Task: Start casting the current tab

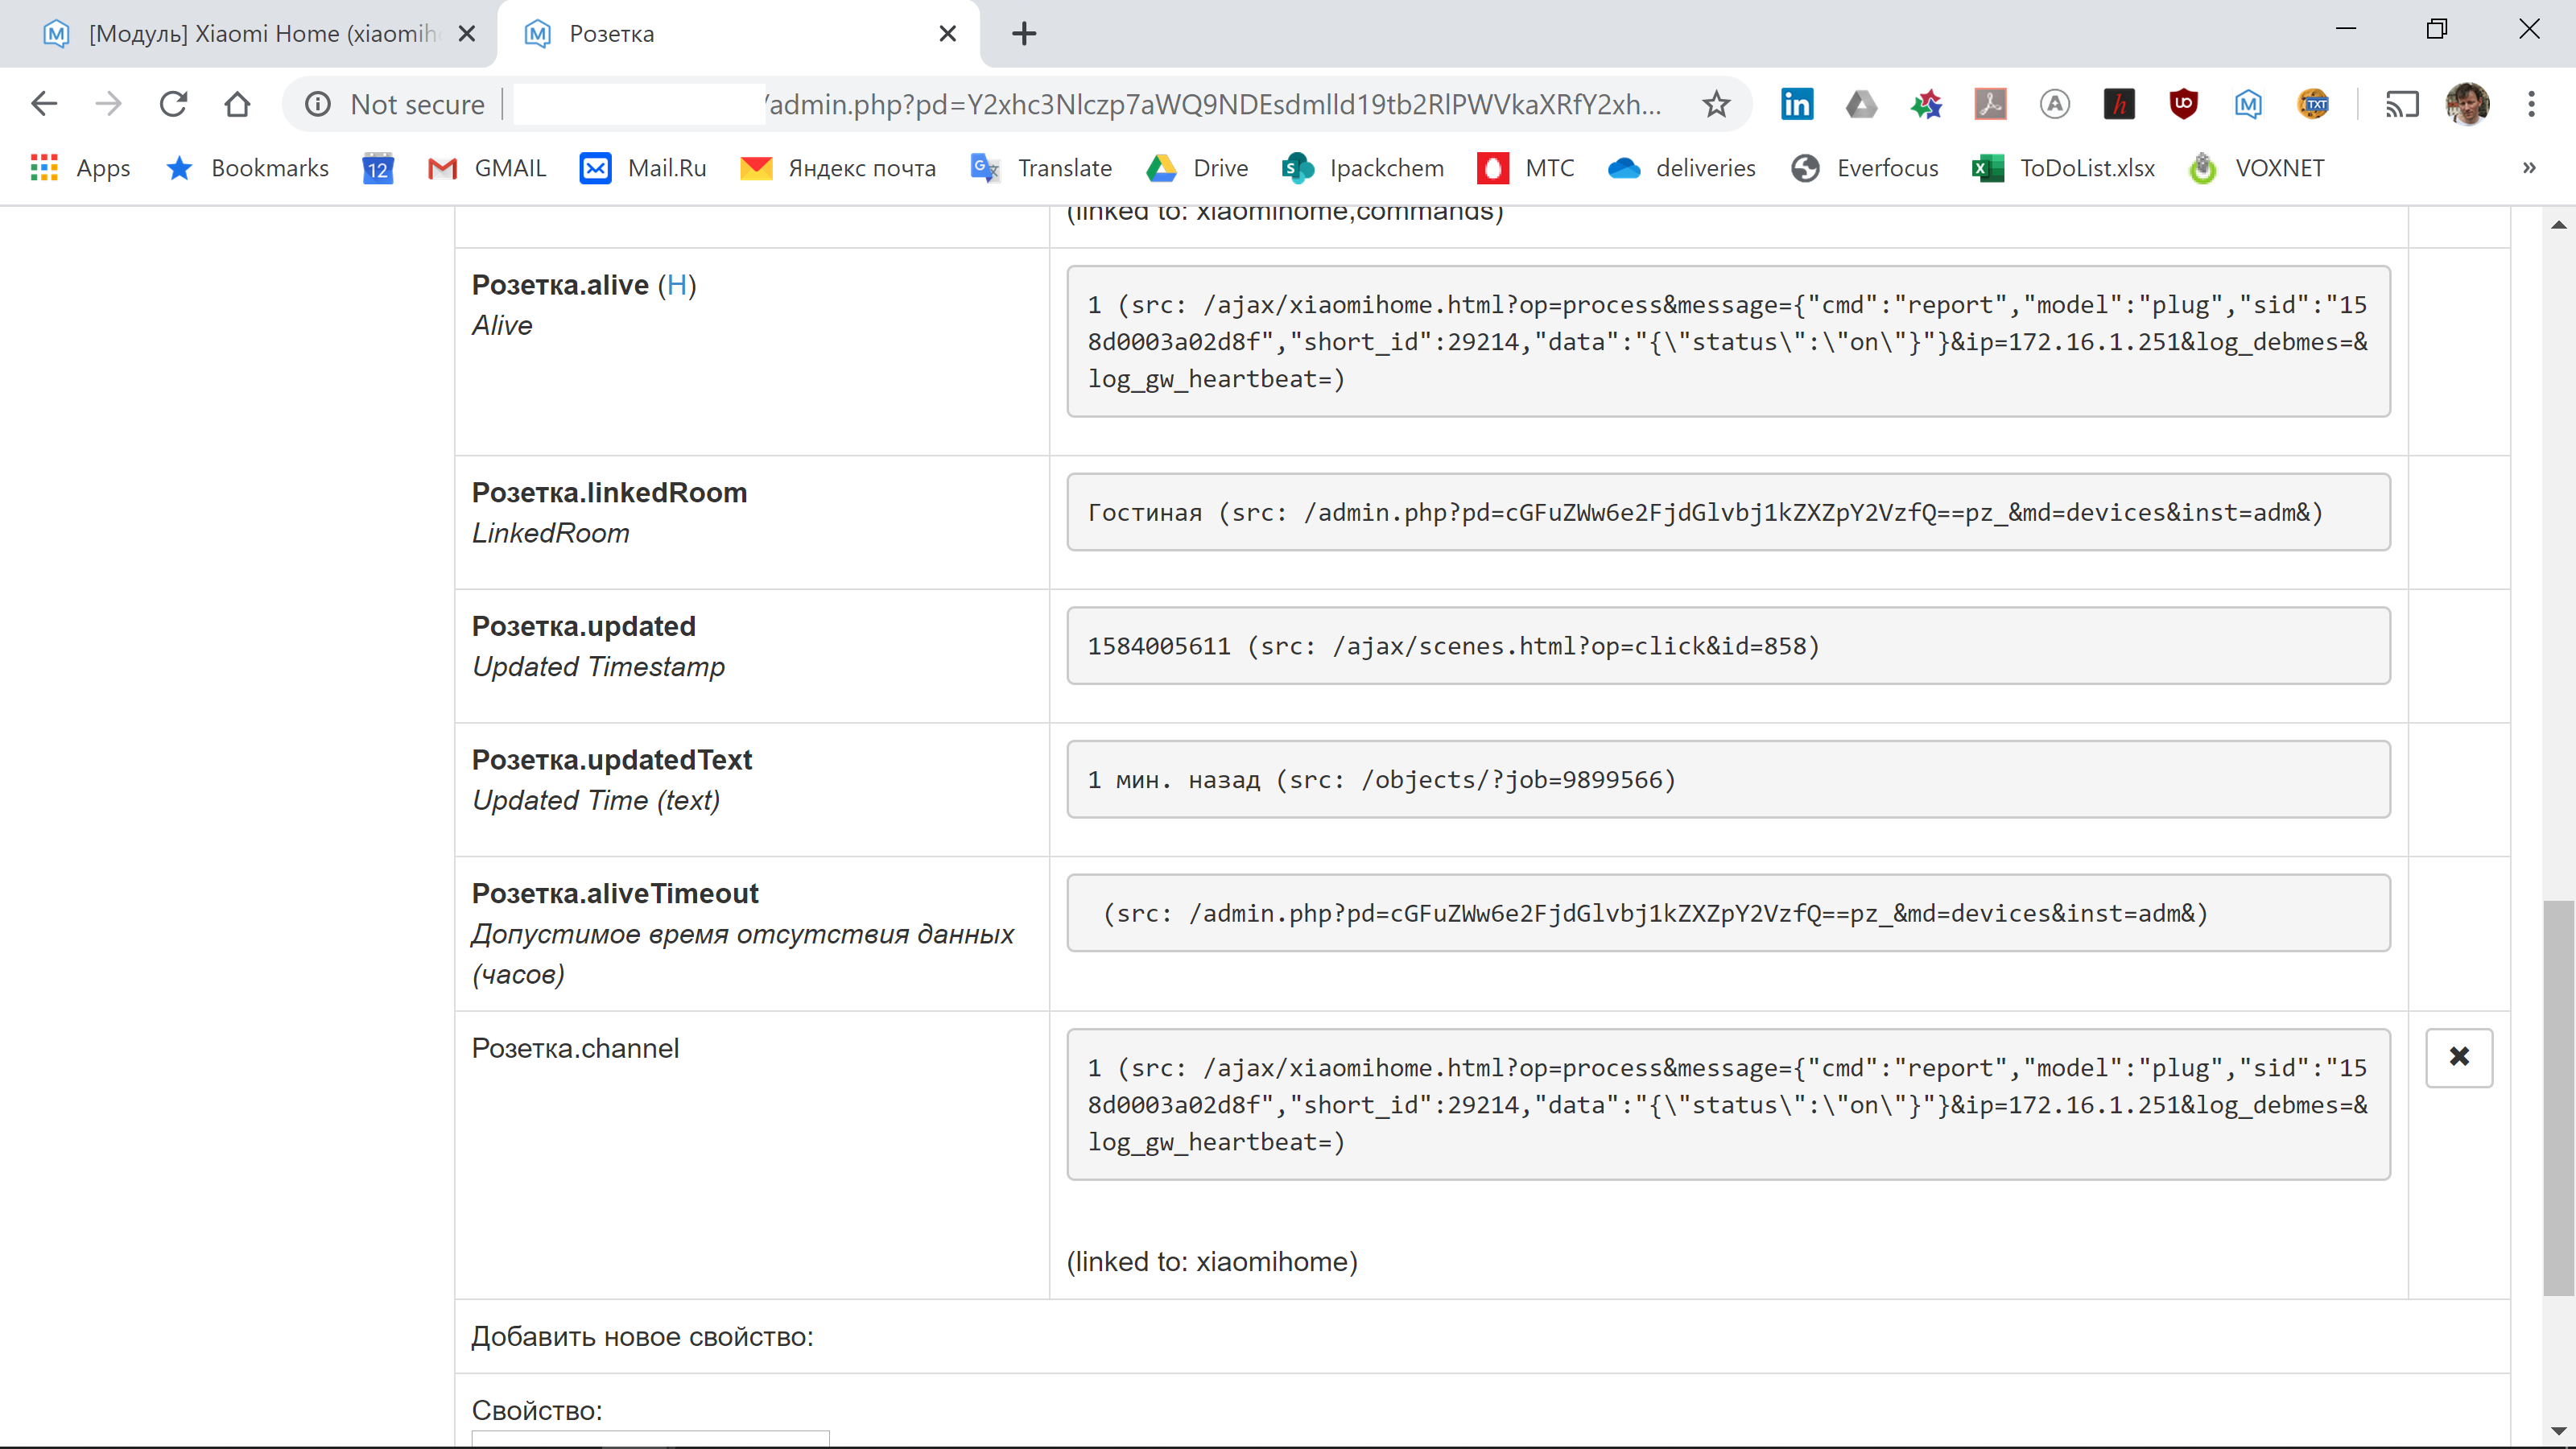Action: [x=2402, y=104]
